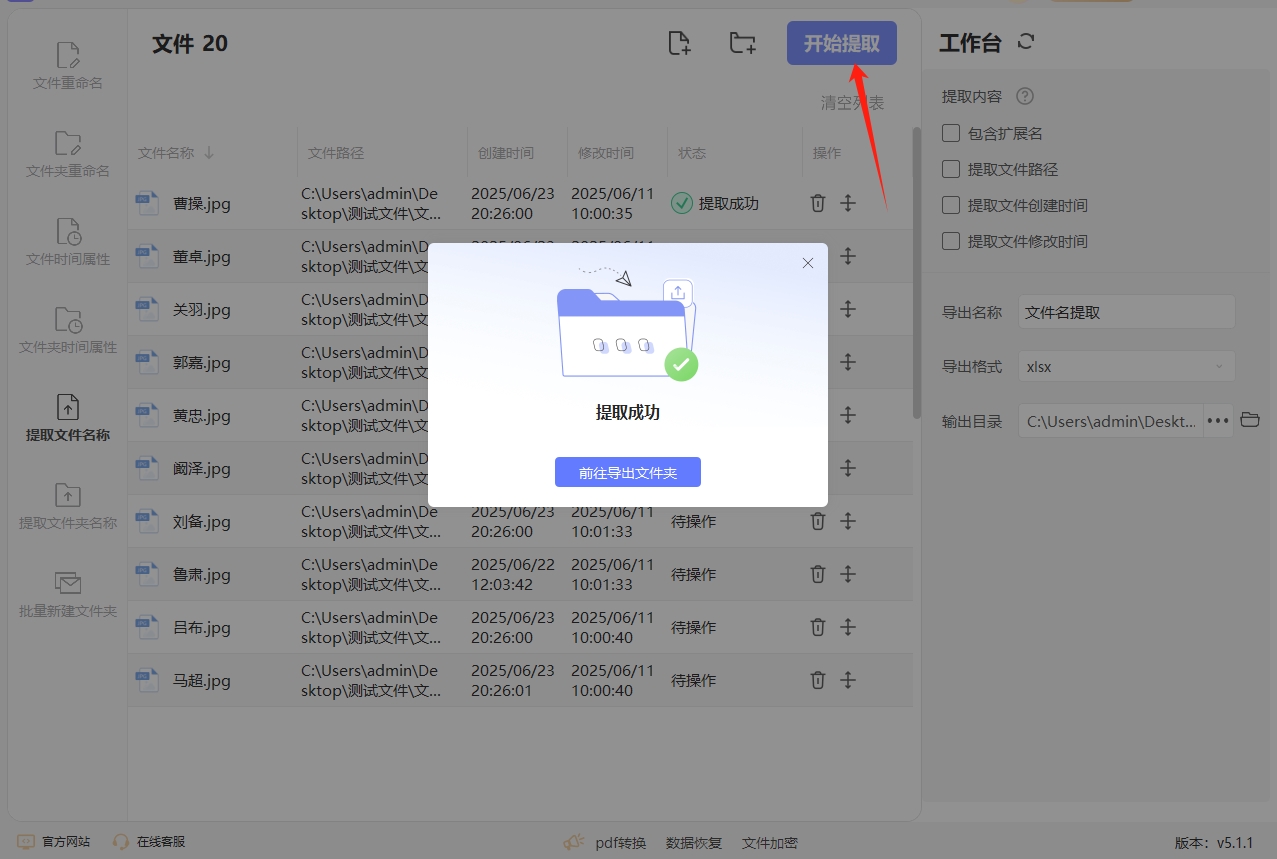Screen dimensions: 1277x859
Task: Open 批量新建文件夹 in the sidebar
Action: pyautogui.click(x=68, y=594)
